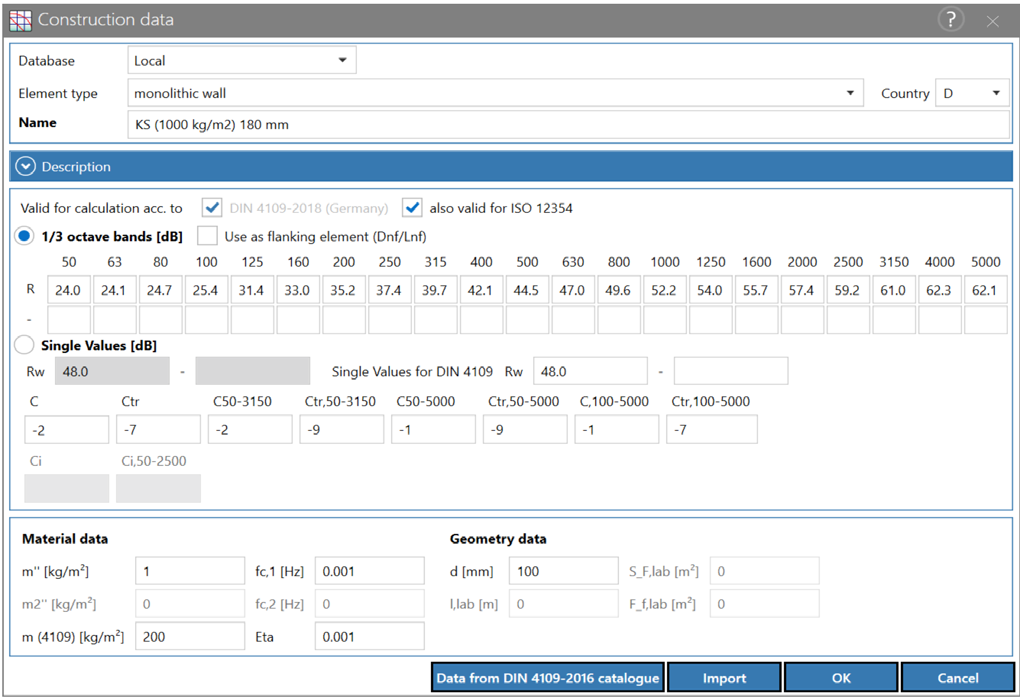The image size is (1020, 698).
Task: Click the R value for 315 Hz
Action: 435,290
